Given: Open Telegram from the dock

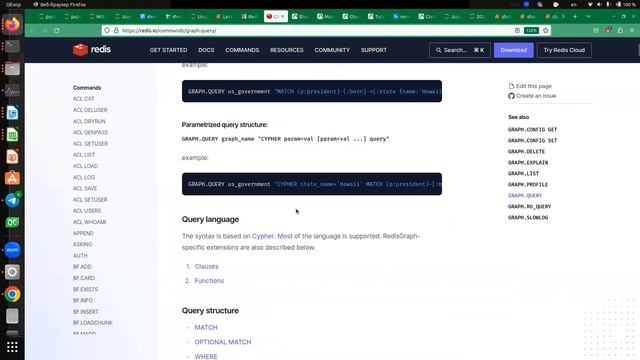Looking at the screenshot, I should click(12, 200).
